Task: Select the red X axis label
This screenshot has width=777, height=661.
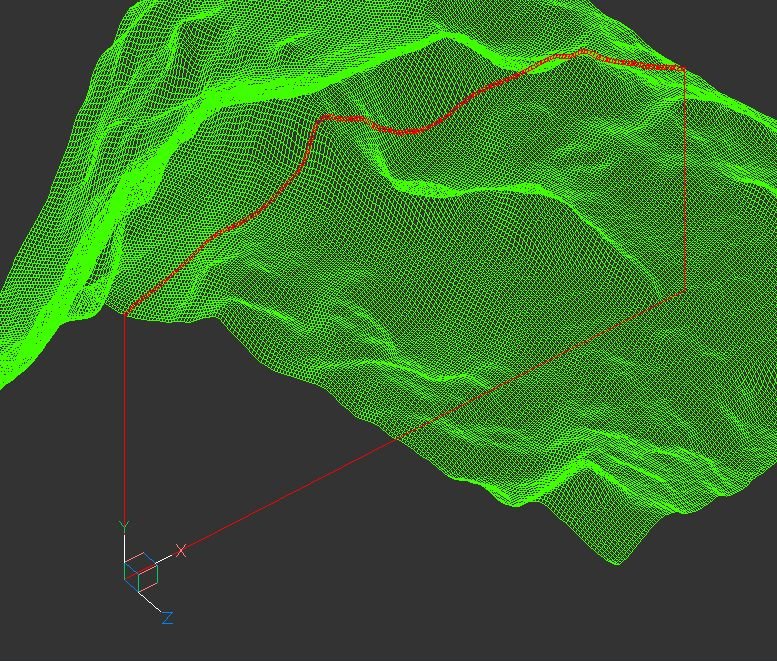Action: click(x=181, y=551)
